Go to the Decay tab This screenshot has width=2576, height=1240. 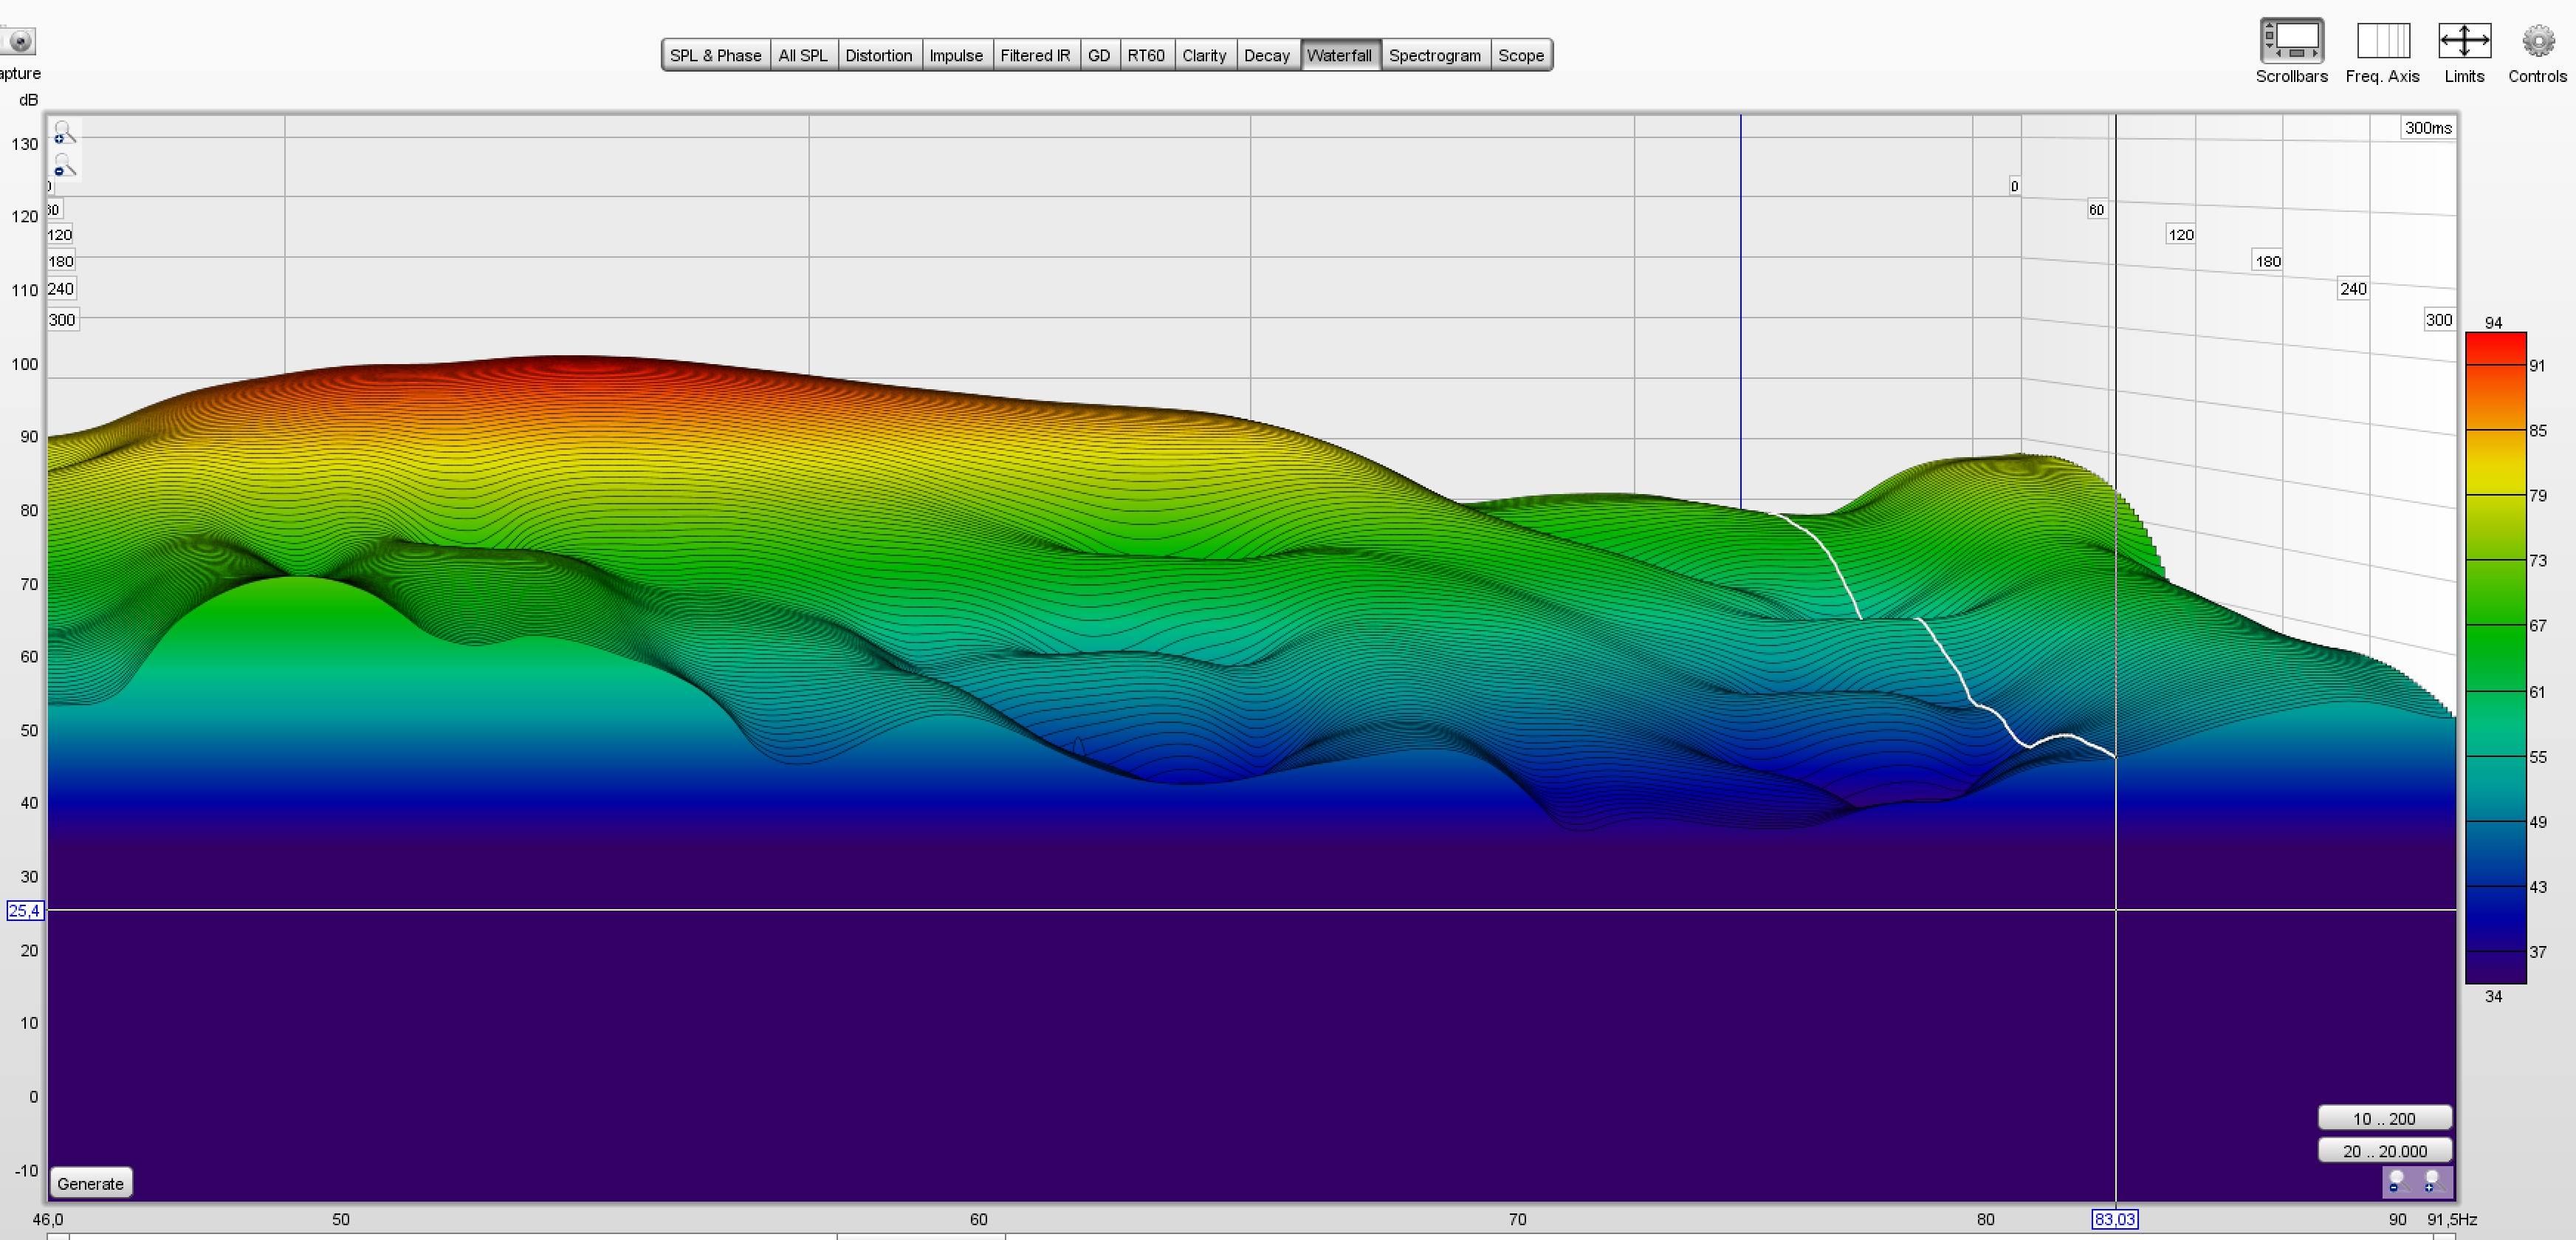(x=1266, y=55)
